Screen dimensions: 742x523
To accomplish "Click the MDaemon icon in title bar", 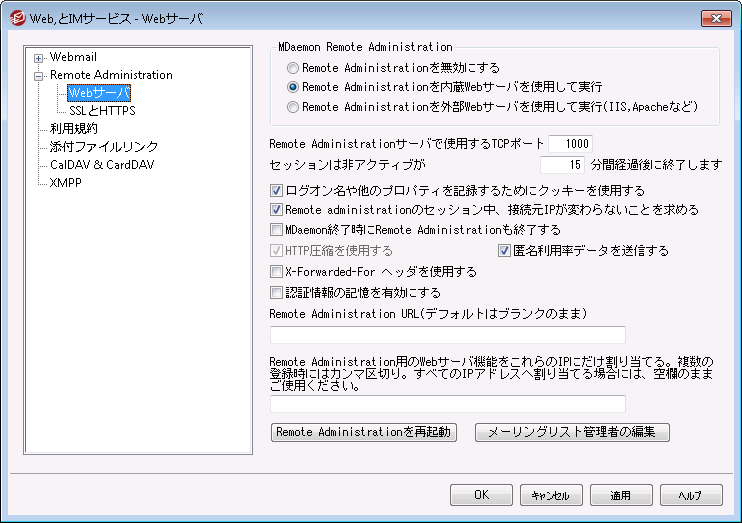I will (x=17, y=17).
